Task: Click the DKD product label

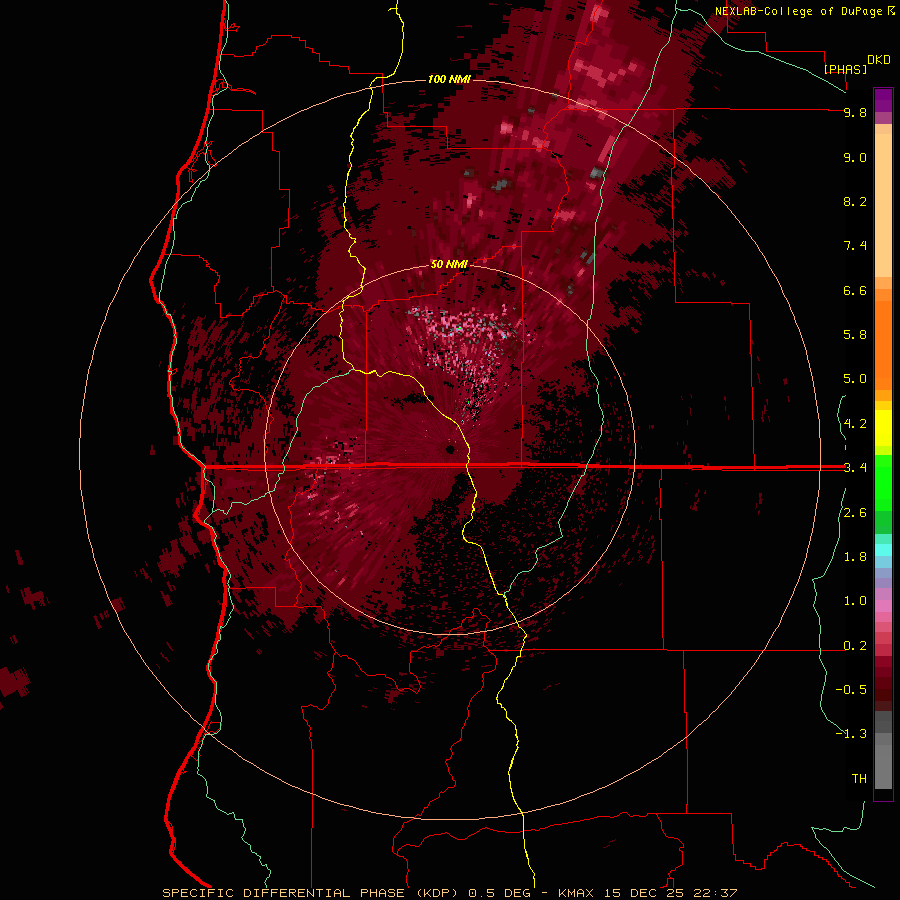Action: 879,60
